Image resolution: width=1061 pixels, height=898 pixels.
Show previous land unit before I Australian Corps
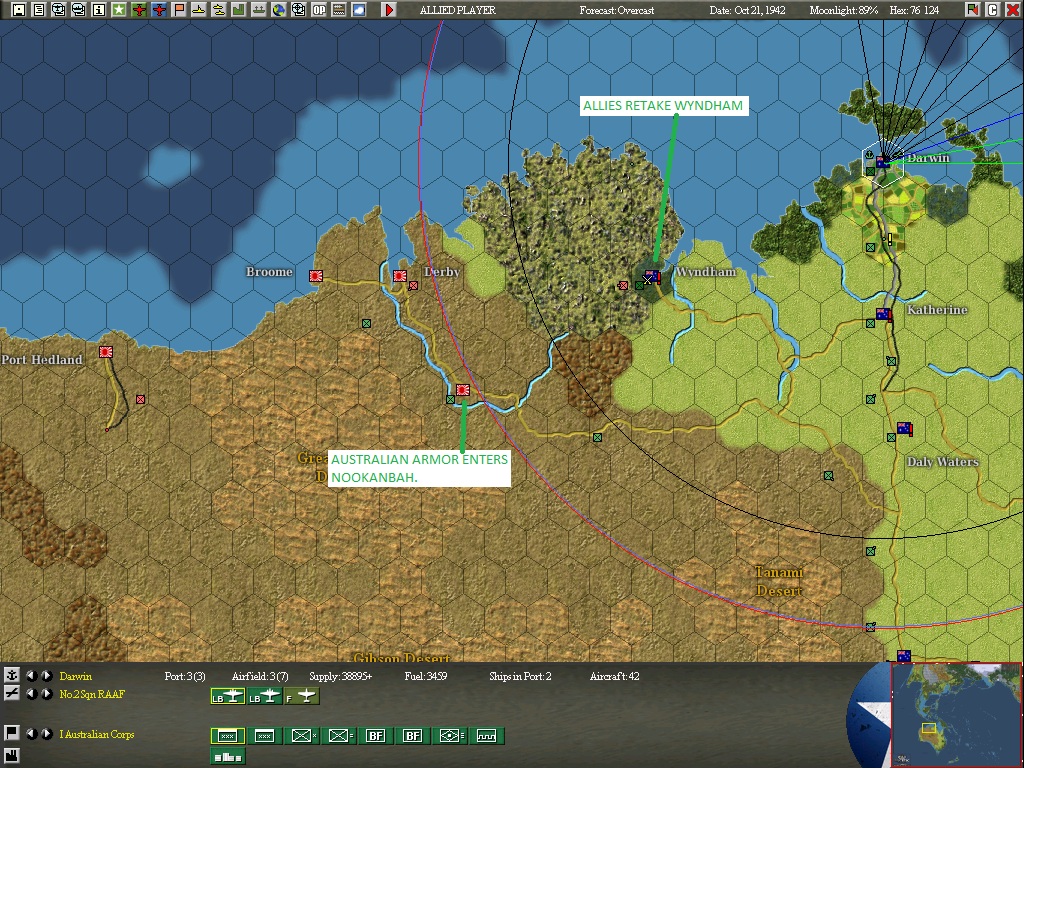[x=31, y=734]
